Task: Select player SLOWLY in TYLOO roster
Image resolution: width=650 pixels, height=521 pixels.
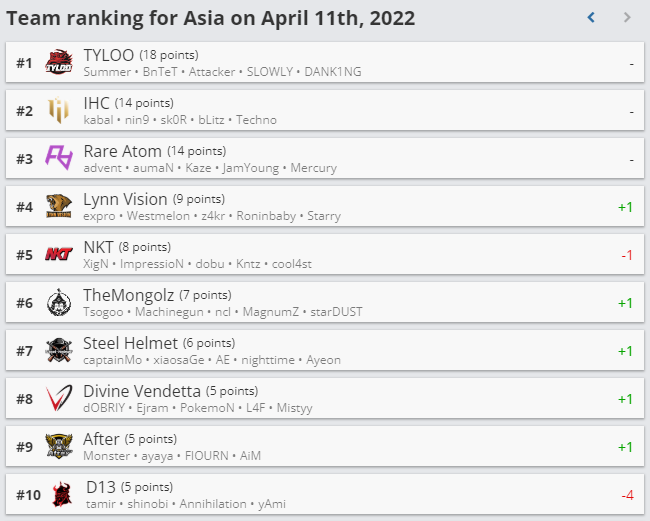Action: click(x=270, y=72)
